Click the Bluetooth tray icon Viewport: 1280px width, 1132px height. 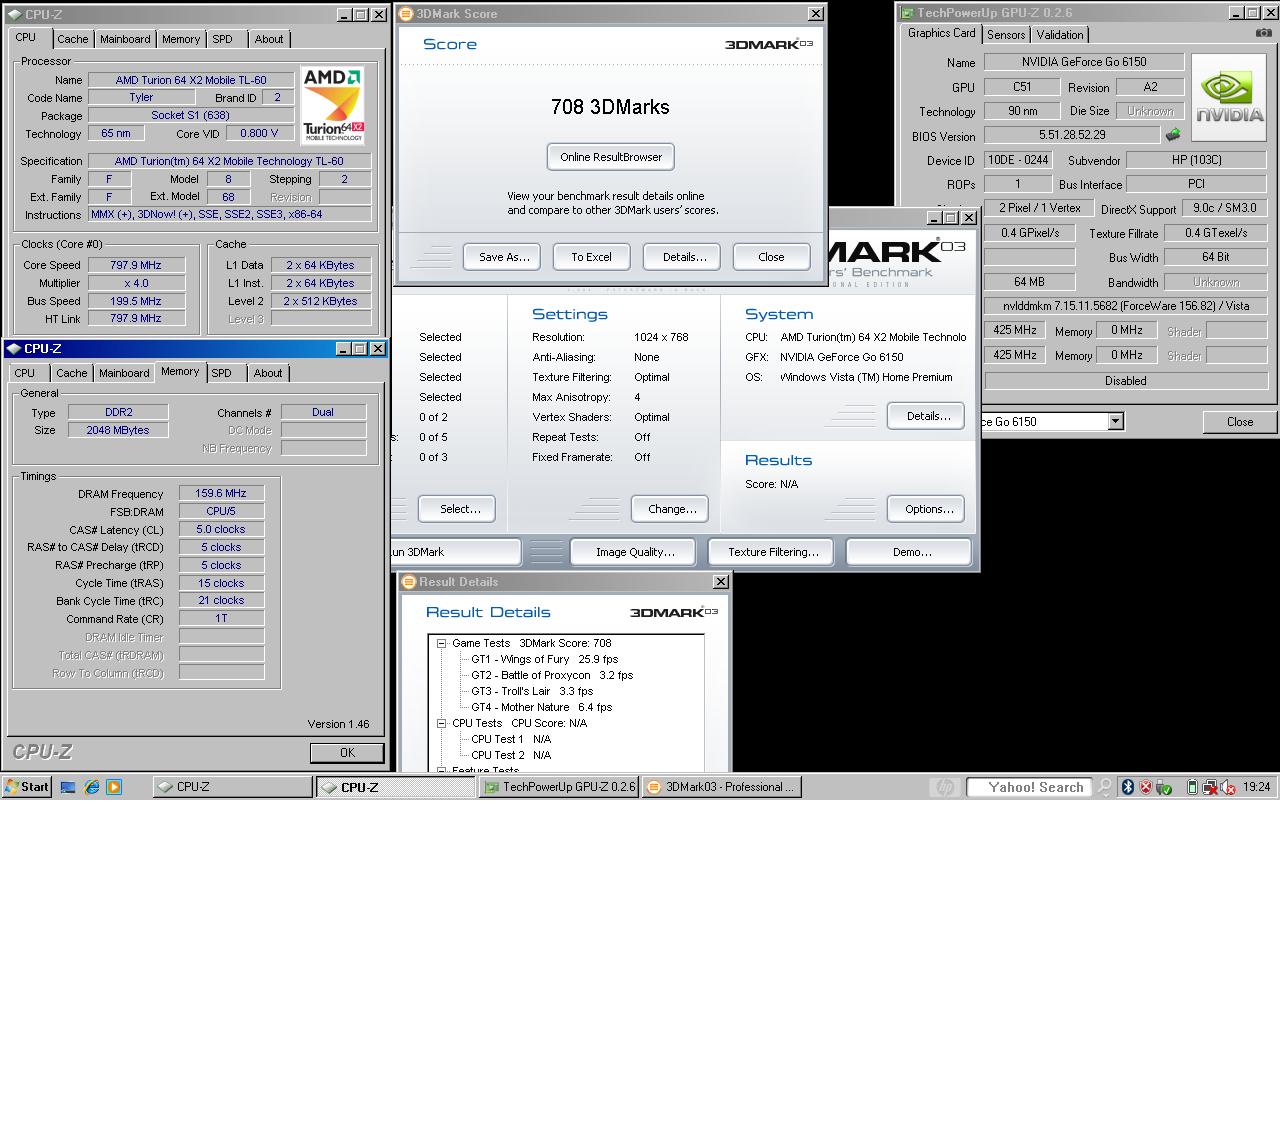(x=1127, y=787)
